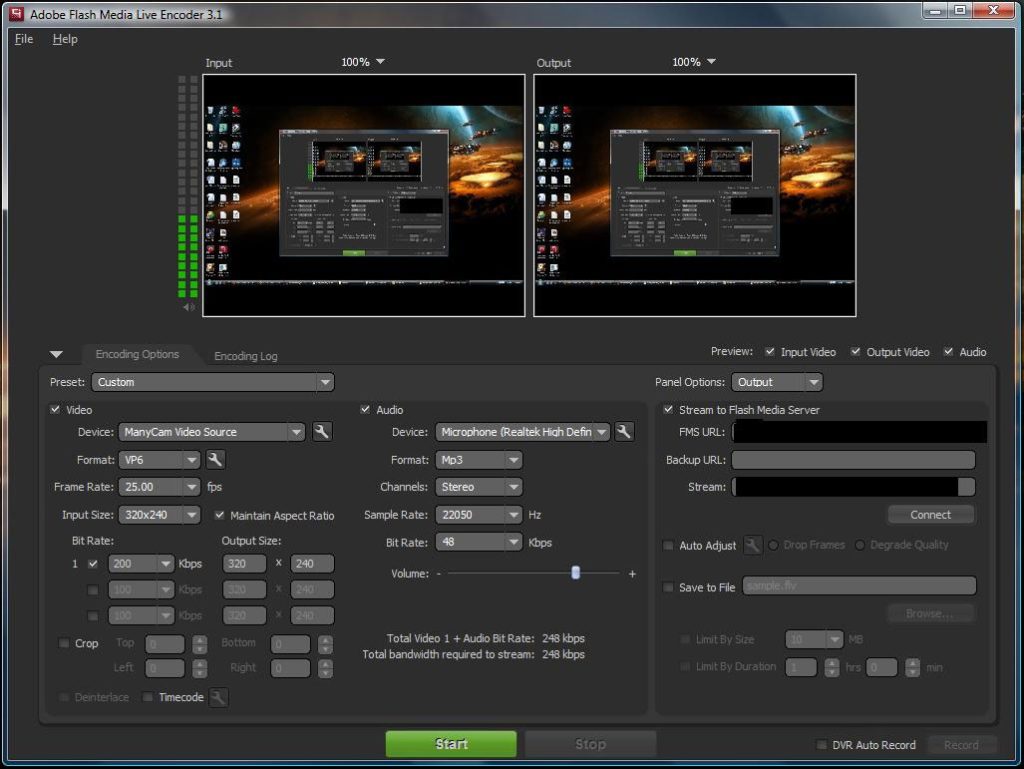Screen dimensions: 1024x769
Task: Click the volume minus sign
Action: [x=439, y=573]
